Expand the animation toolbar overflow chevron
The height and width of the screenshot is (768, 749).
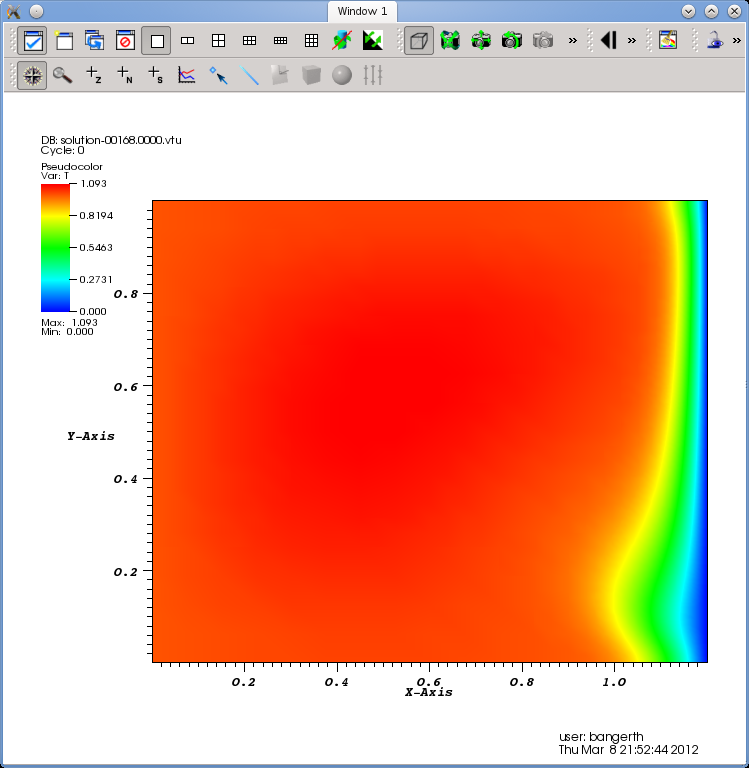coord(632,41)
